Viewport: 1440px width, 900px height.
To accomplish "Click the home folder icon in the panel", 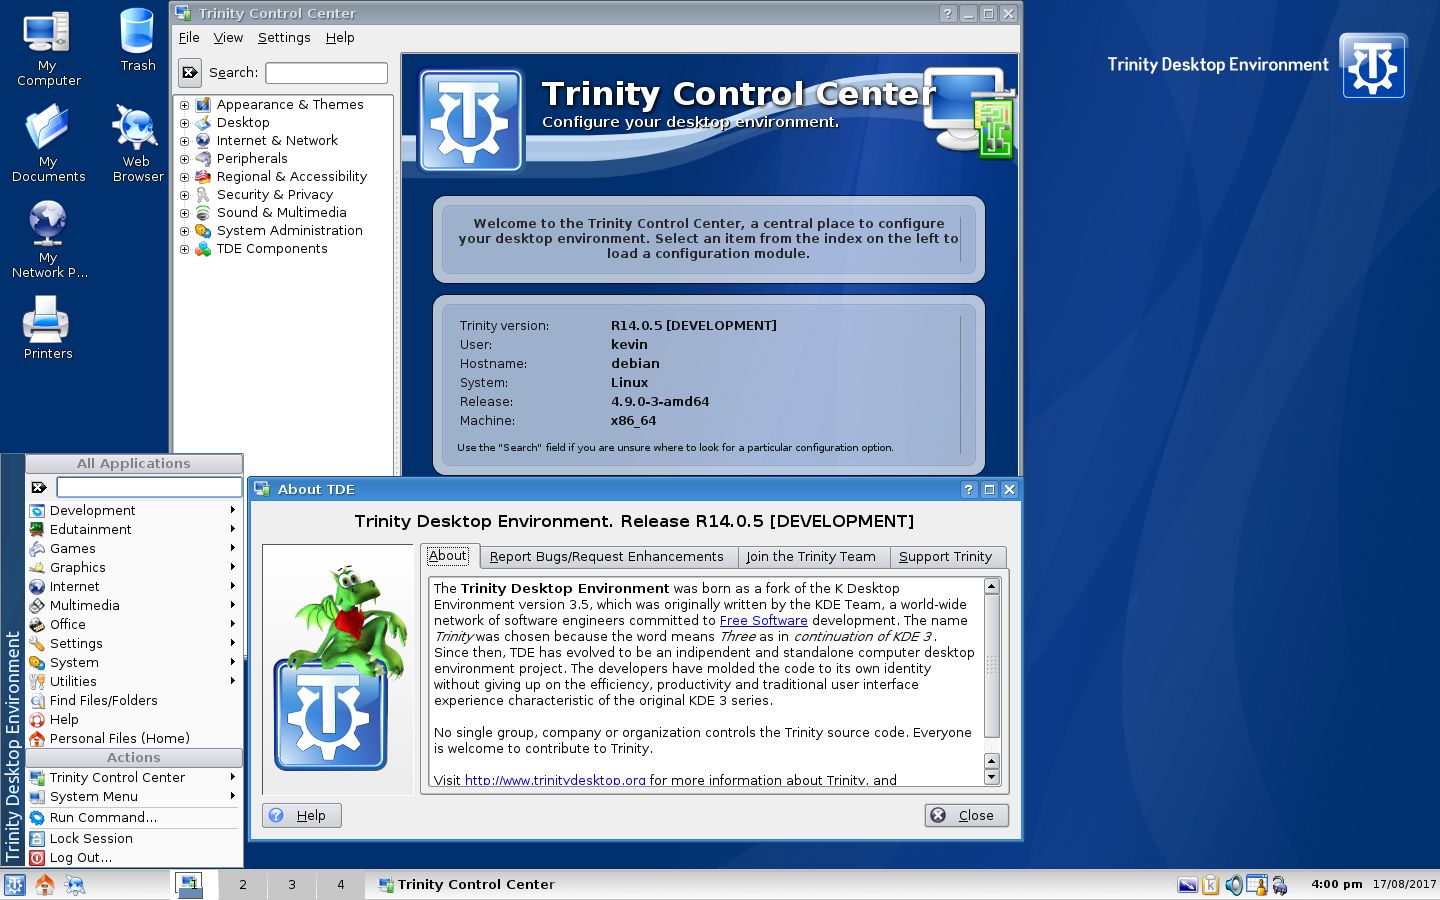I will (x=45, y=884).
